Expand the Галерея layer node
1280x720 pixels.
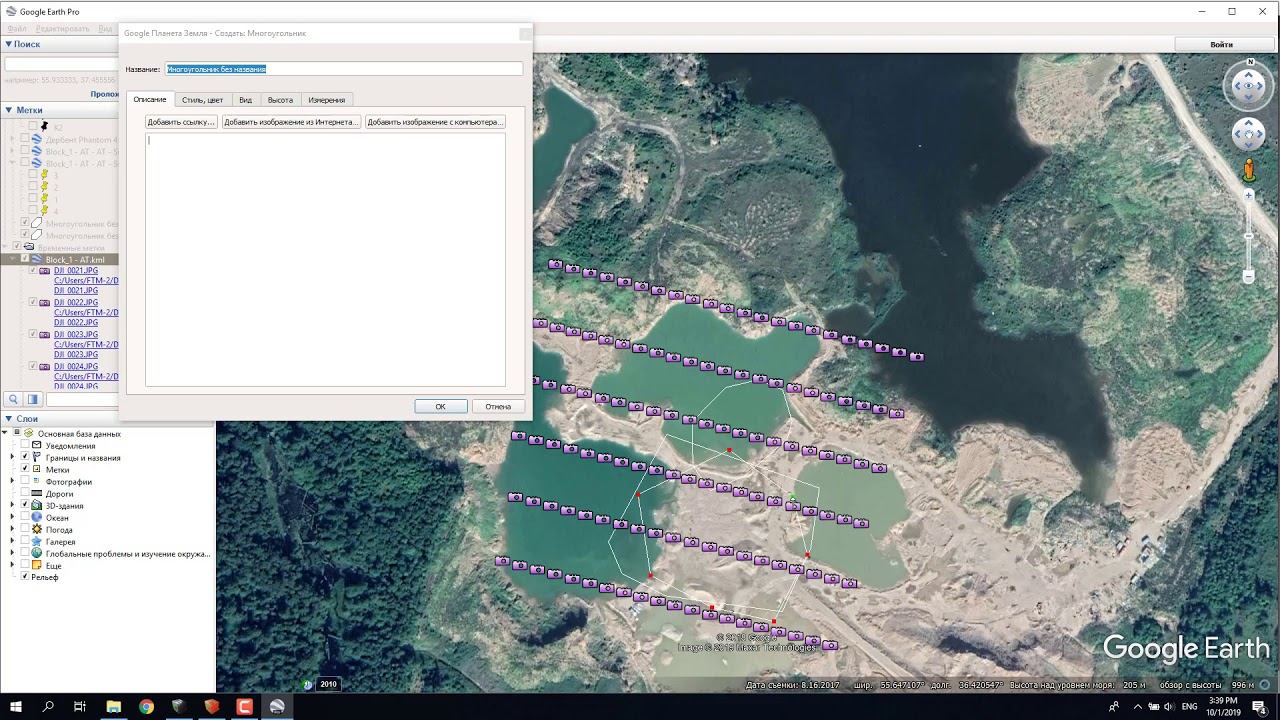pyautogui.click(x=12, y=542)
